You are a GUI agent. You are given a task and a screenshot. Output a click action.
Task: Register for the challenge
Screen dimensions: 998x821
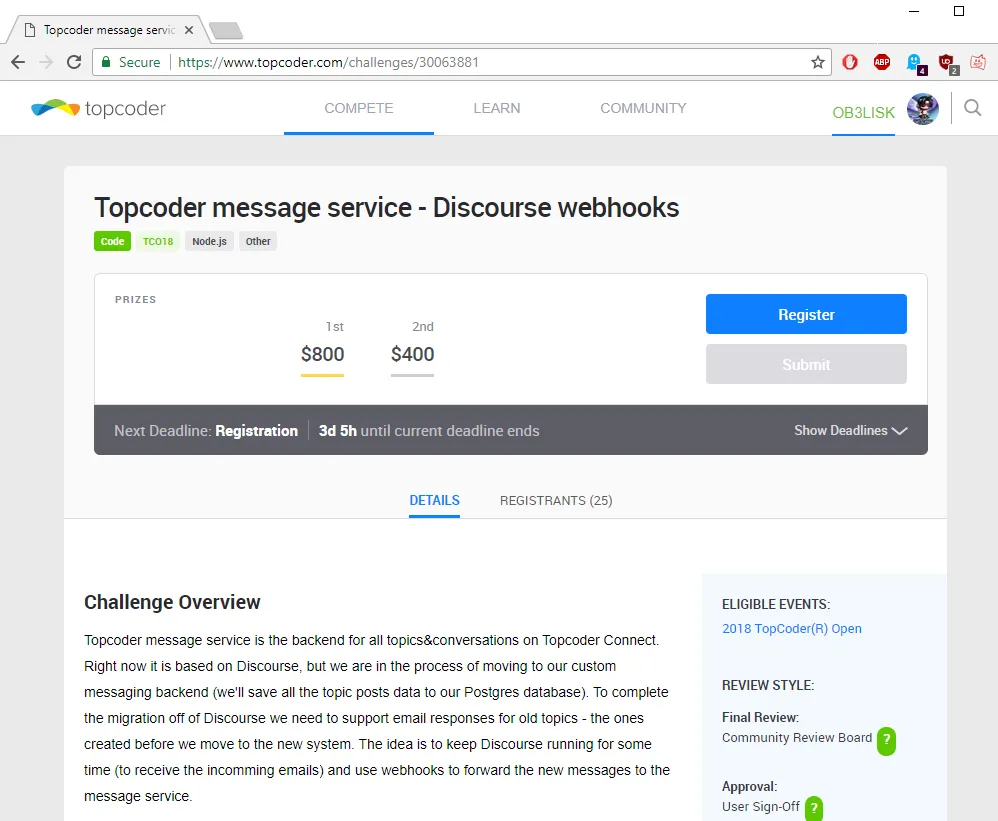click(806, 314)
